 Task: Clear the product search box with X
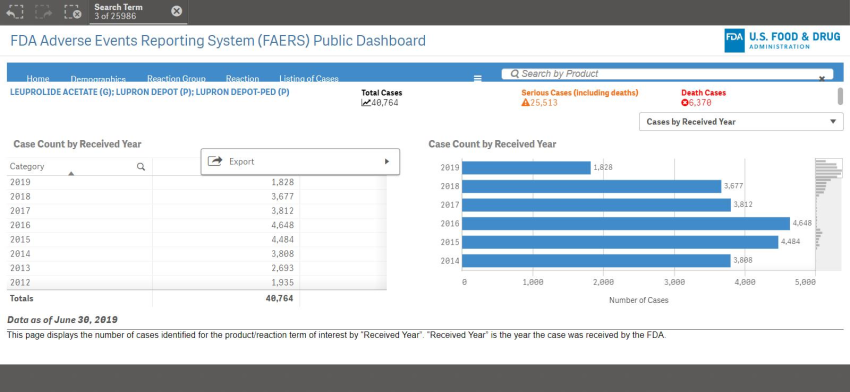[822, 79]
